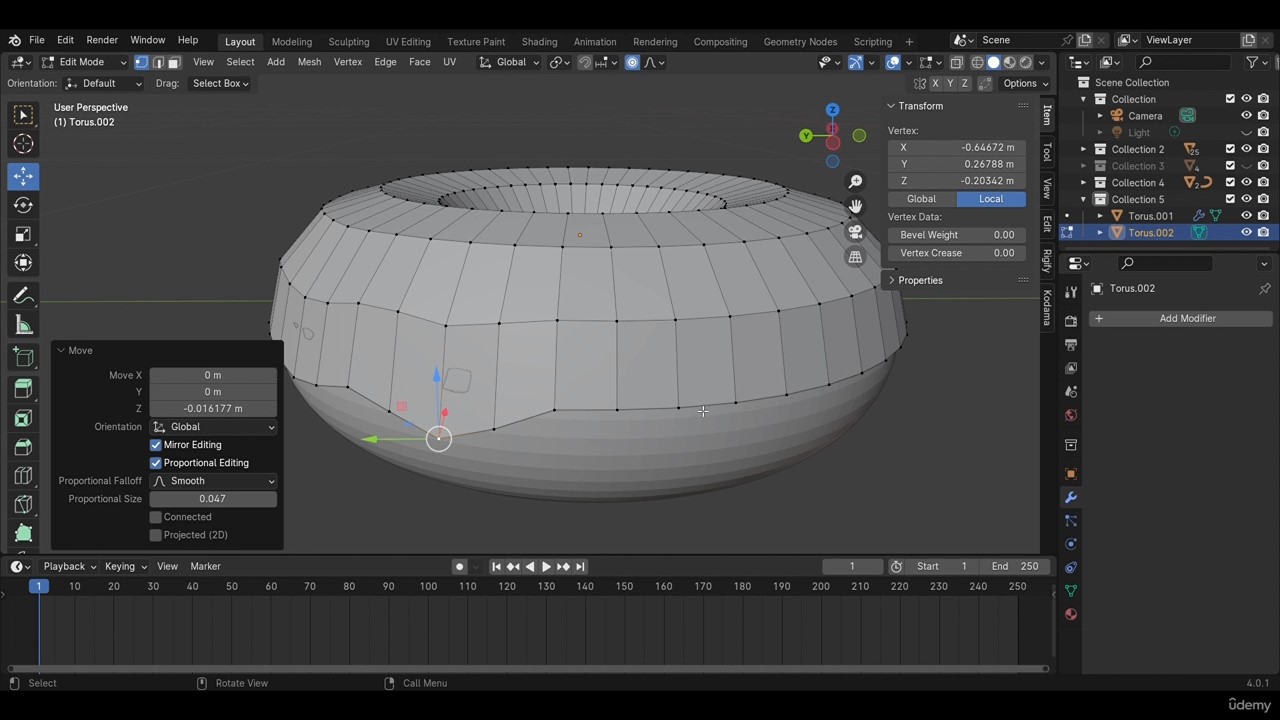Toggle X-Ray display

point(956,62)
